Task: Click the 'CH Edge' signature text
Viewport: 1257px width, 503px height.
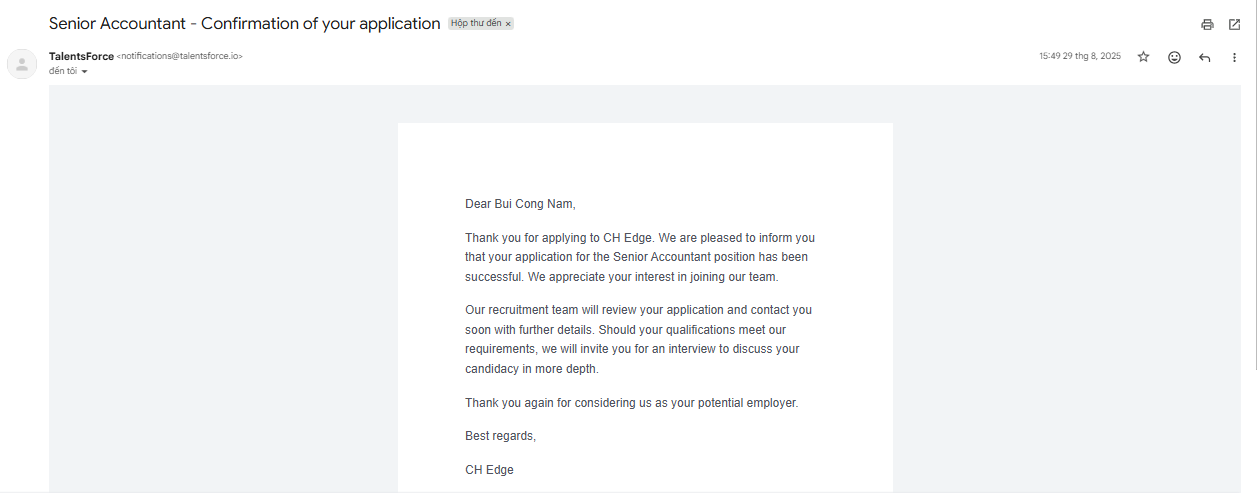Action: pos(489,469)
